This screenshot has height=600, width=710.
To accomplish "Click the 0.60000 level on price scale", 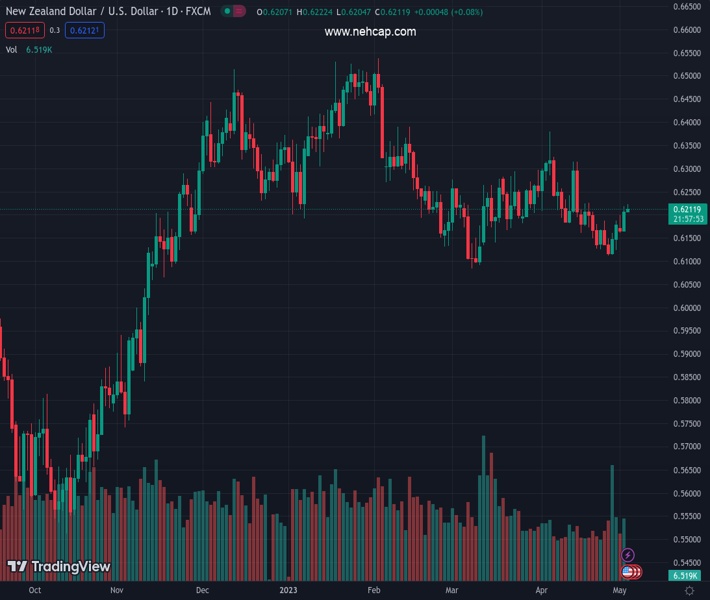I will 685,308.
